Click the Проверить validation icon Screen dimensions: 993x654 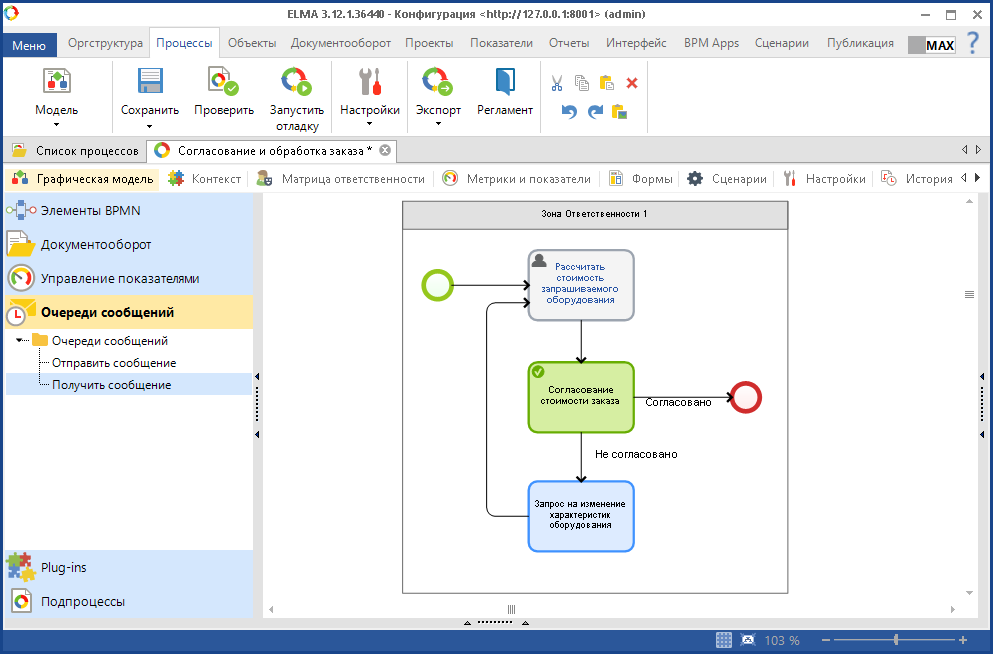point(224,81)
